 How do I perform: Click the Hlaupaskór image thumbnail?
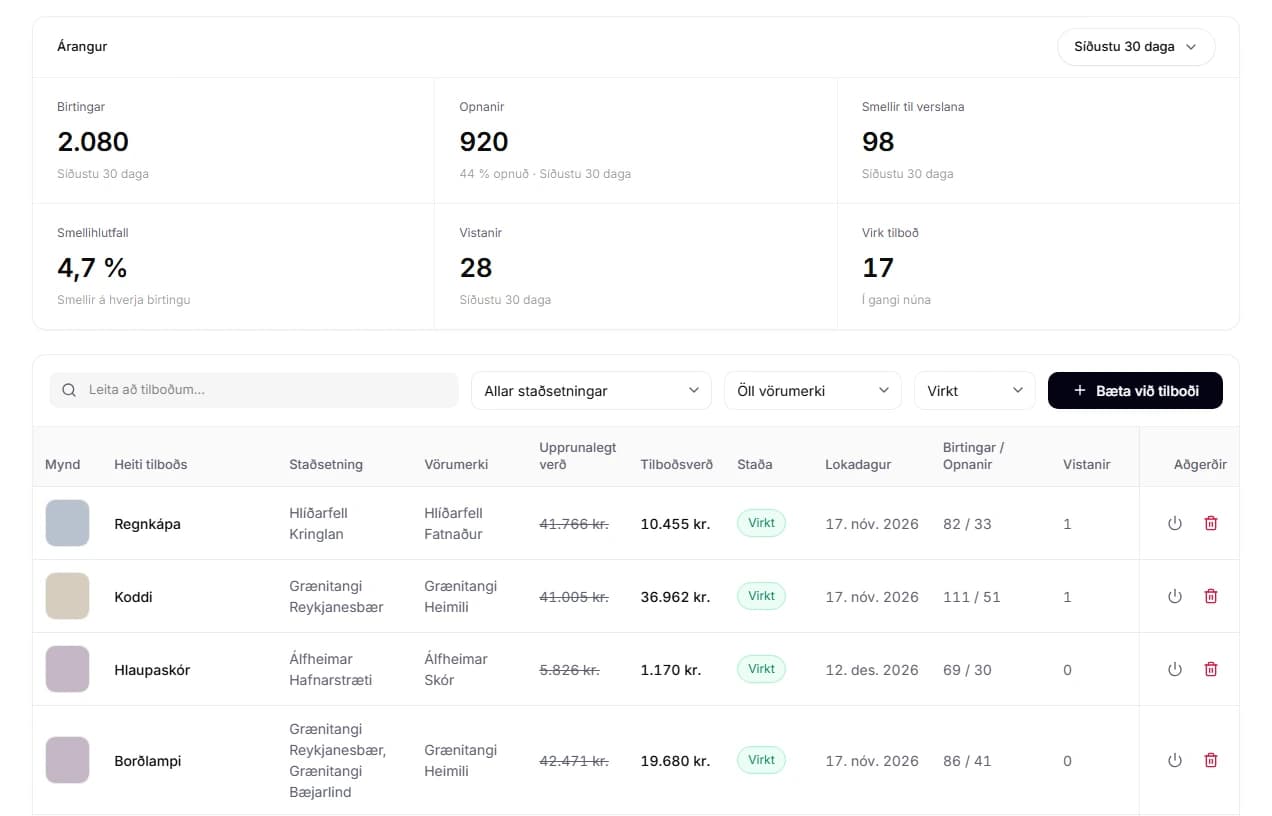(x=67, y=669)
